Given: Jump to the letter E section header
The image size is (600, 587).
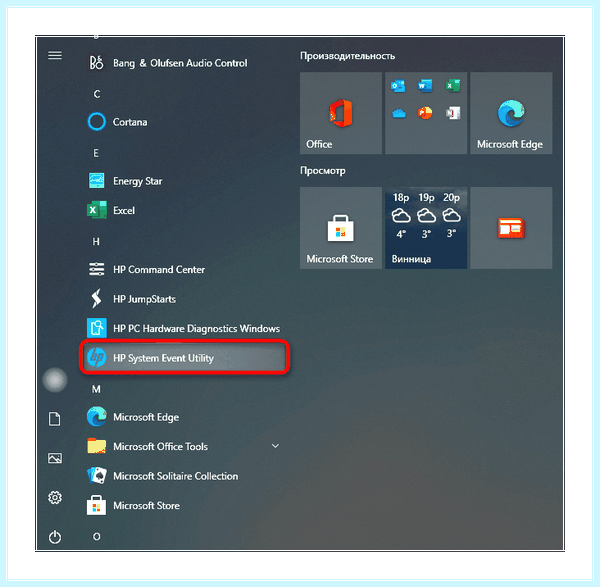Looking at the screenshot, I should pyautogui.click(x=96, y=153).
